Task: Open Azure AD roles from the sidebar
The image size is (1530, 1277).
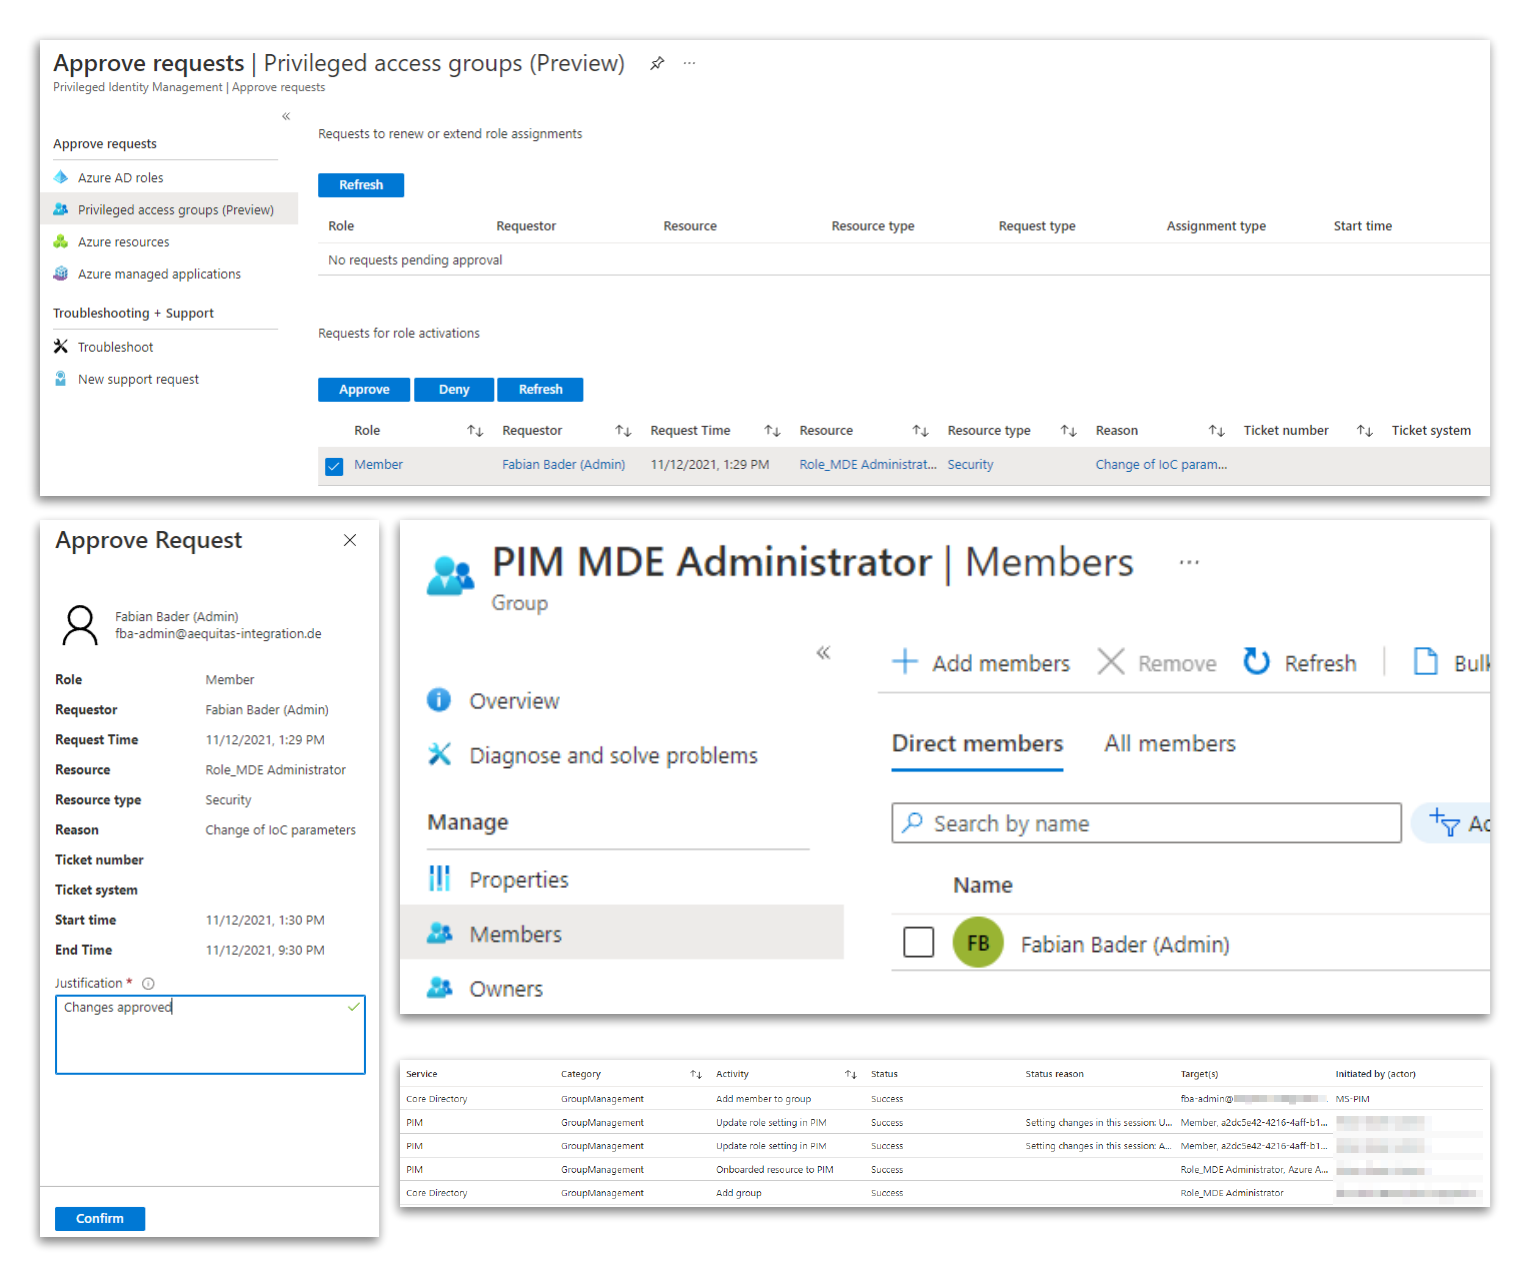Action: (x=120, y=177)
